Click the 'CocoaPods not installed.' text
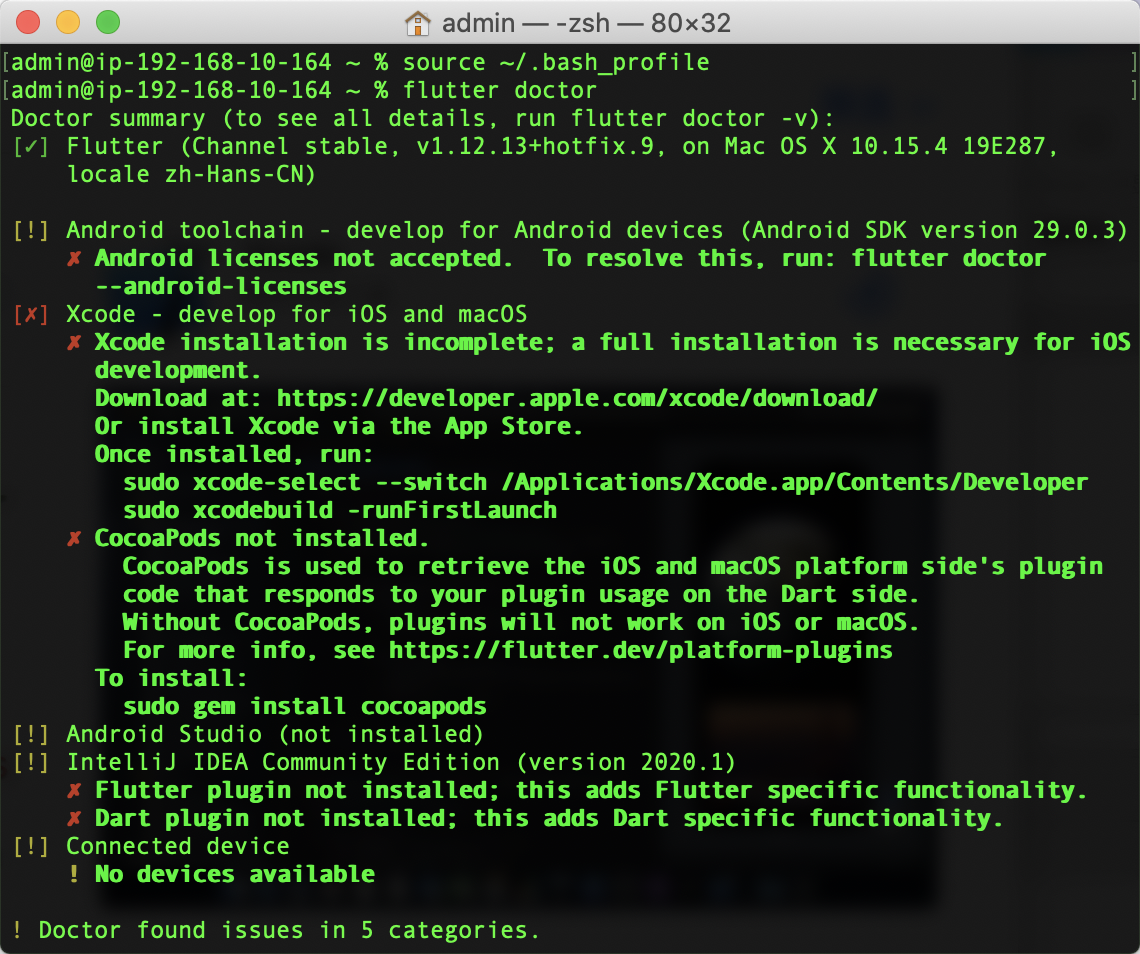Image resolution: width=1140 pixels, height=954 pixels. point(262,539)
